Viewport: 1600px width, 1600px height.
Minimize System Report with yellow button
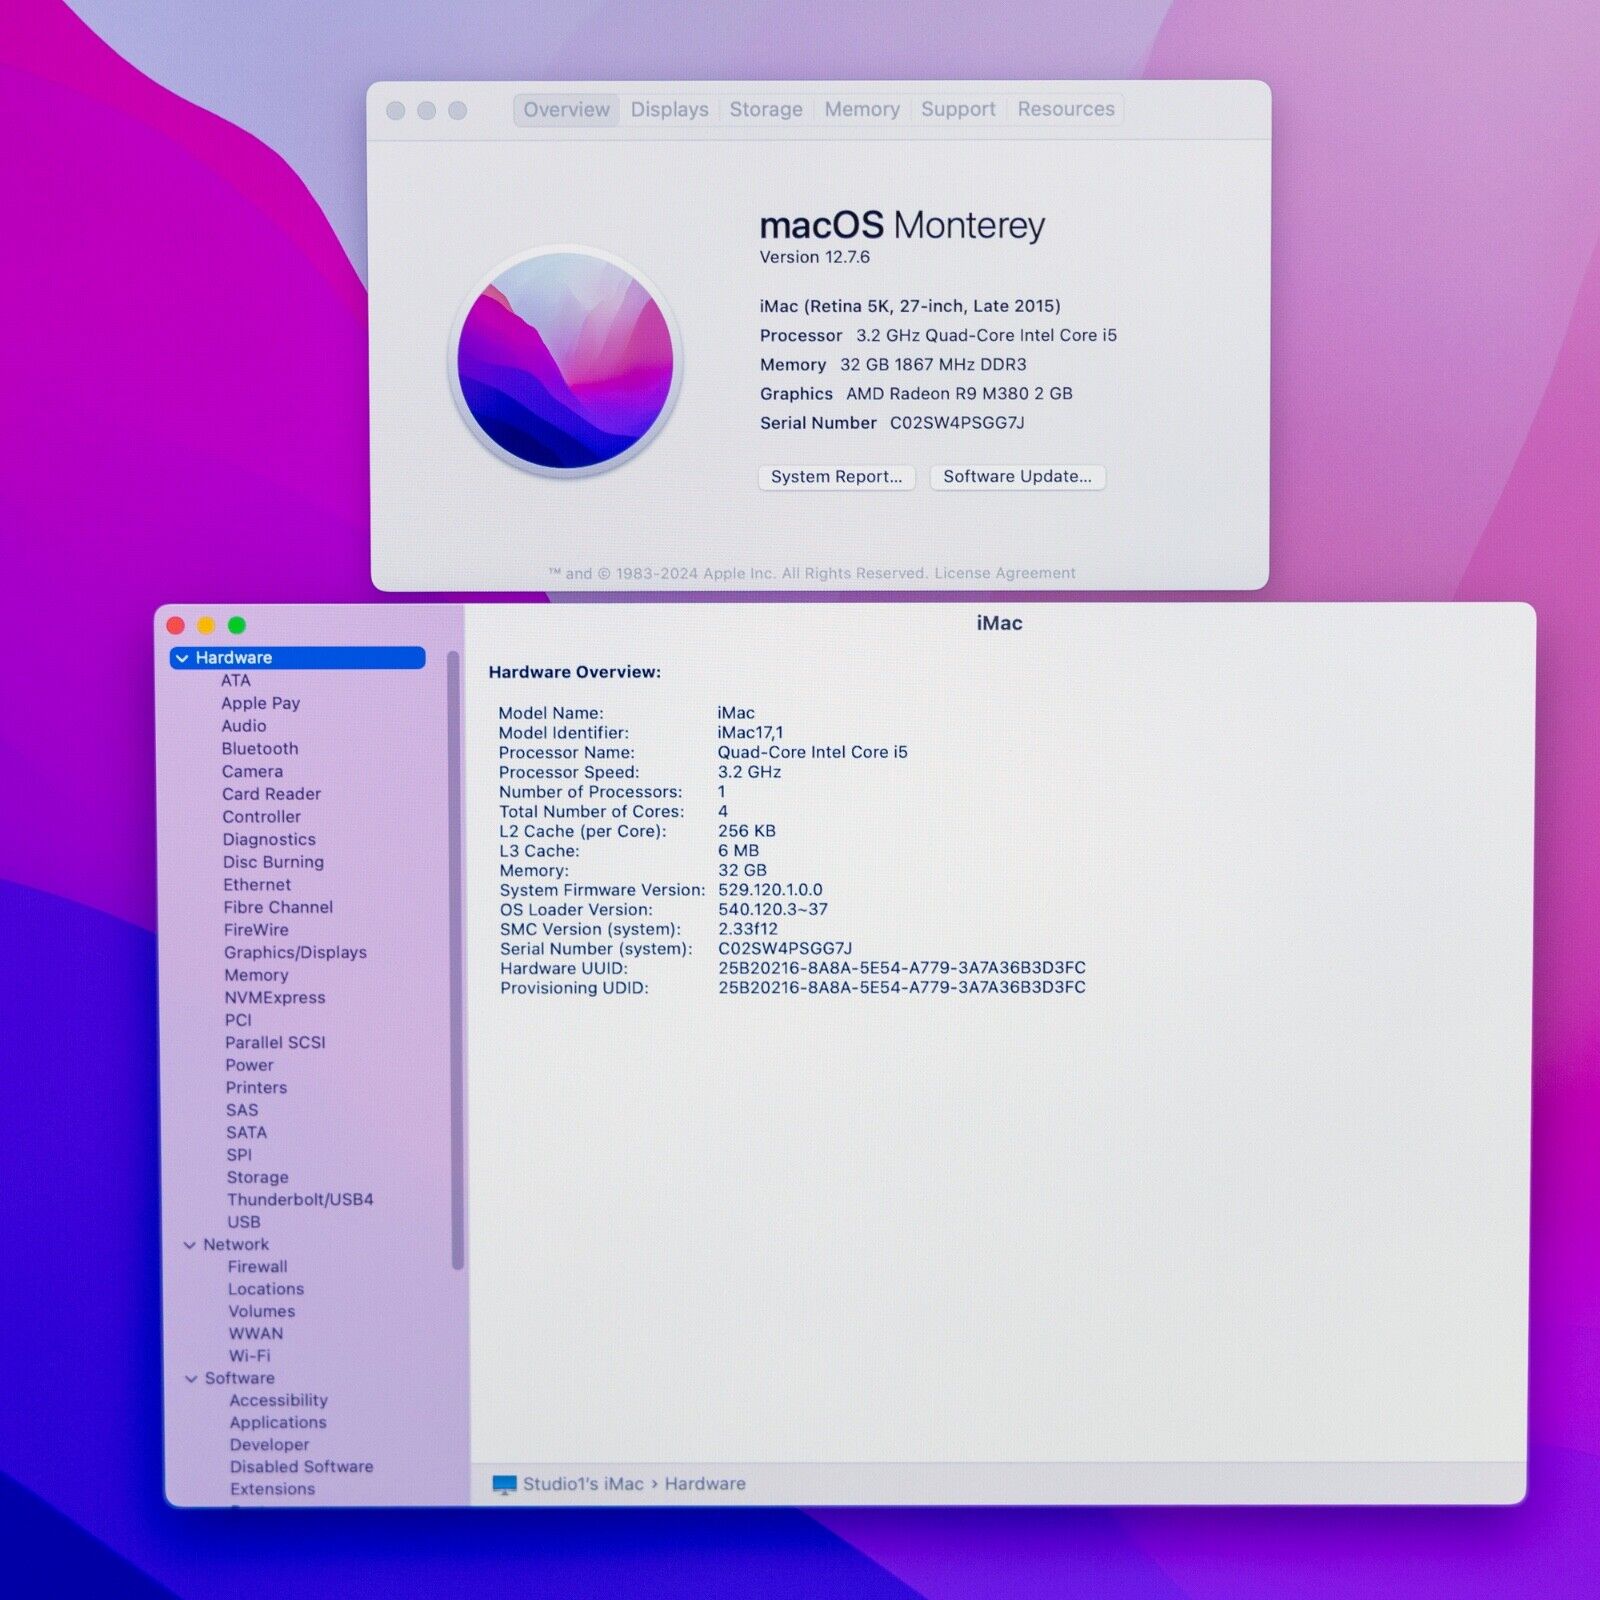206,626
